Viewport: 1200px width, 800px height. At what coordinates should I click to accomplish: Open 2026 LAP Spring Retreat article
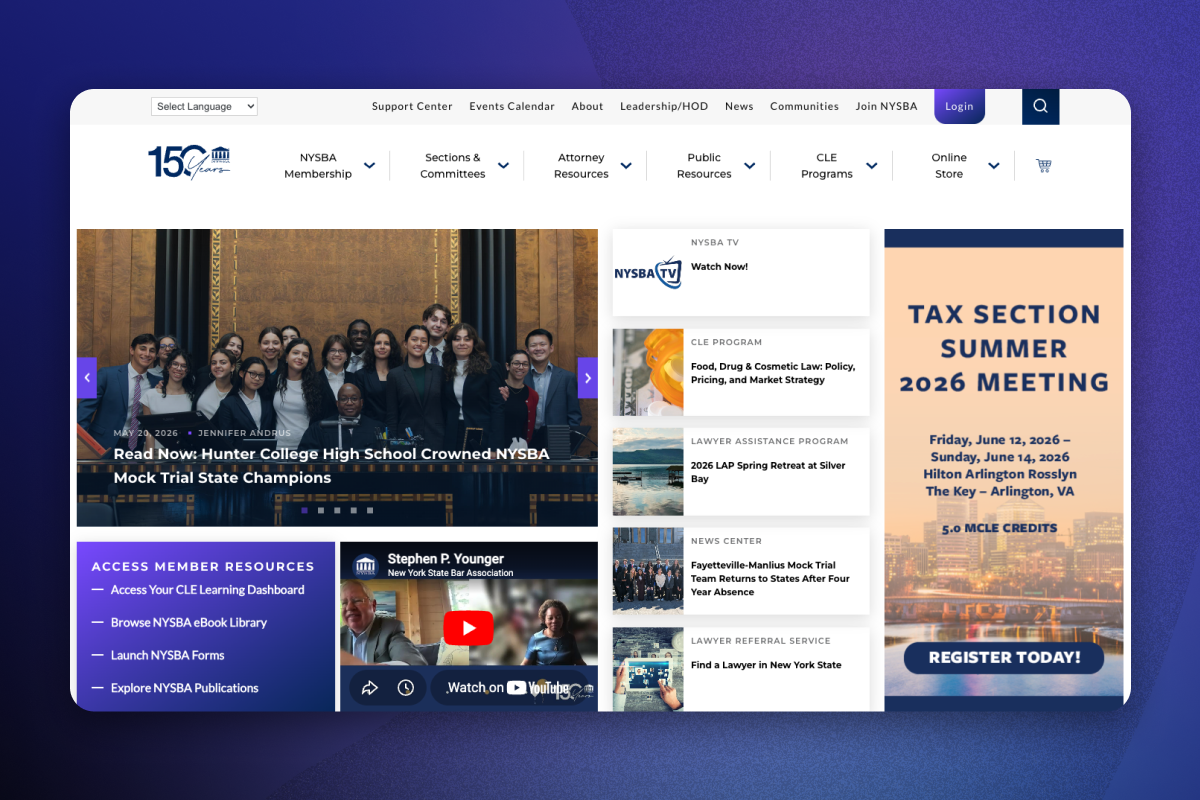[x=768, y=472]
